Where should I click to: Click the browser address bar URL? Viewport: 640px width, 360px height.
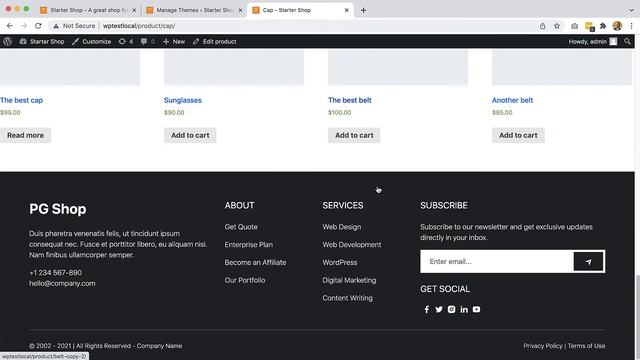tap(139, 26)
